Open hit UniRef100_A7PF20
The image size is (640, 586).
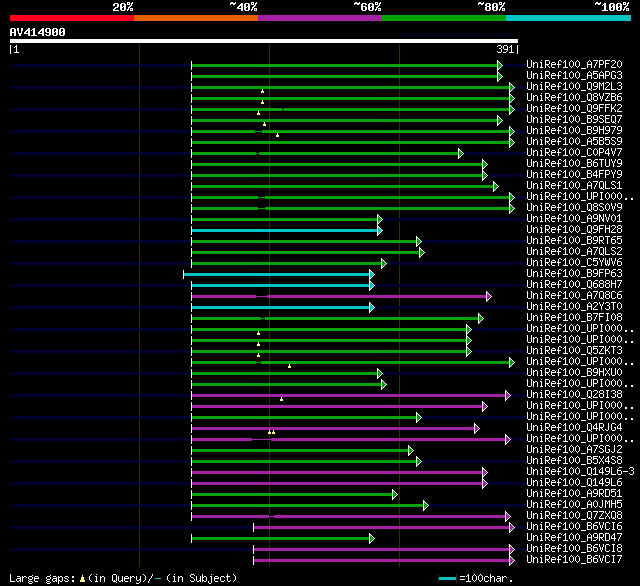point(574,64)
